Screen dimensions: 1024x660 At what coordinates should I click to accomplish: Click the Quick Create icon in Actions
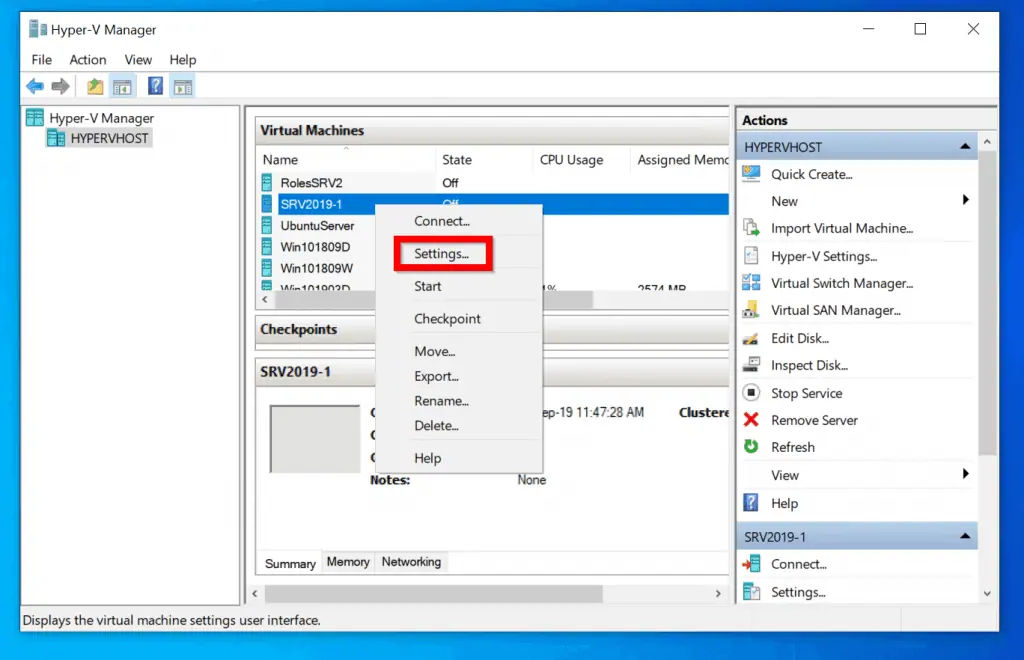click(752, 174)
